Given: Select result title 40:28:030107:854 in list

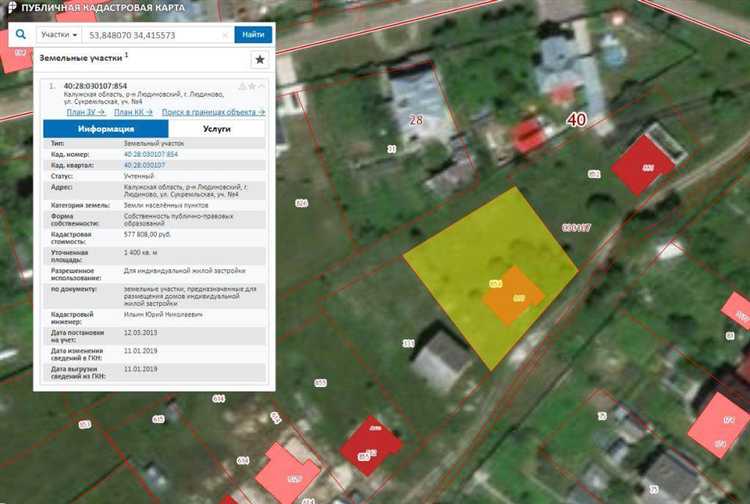Looking at the screenshot, I should point(95,86).
